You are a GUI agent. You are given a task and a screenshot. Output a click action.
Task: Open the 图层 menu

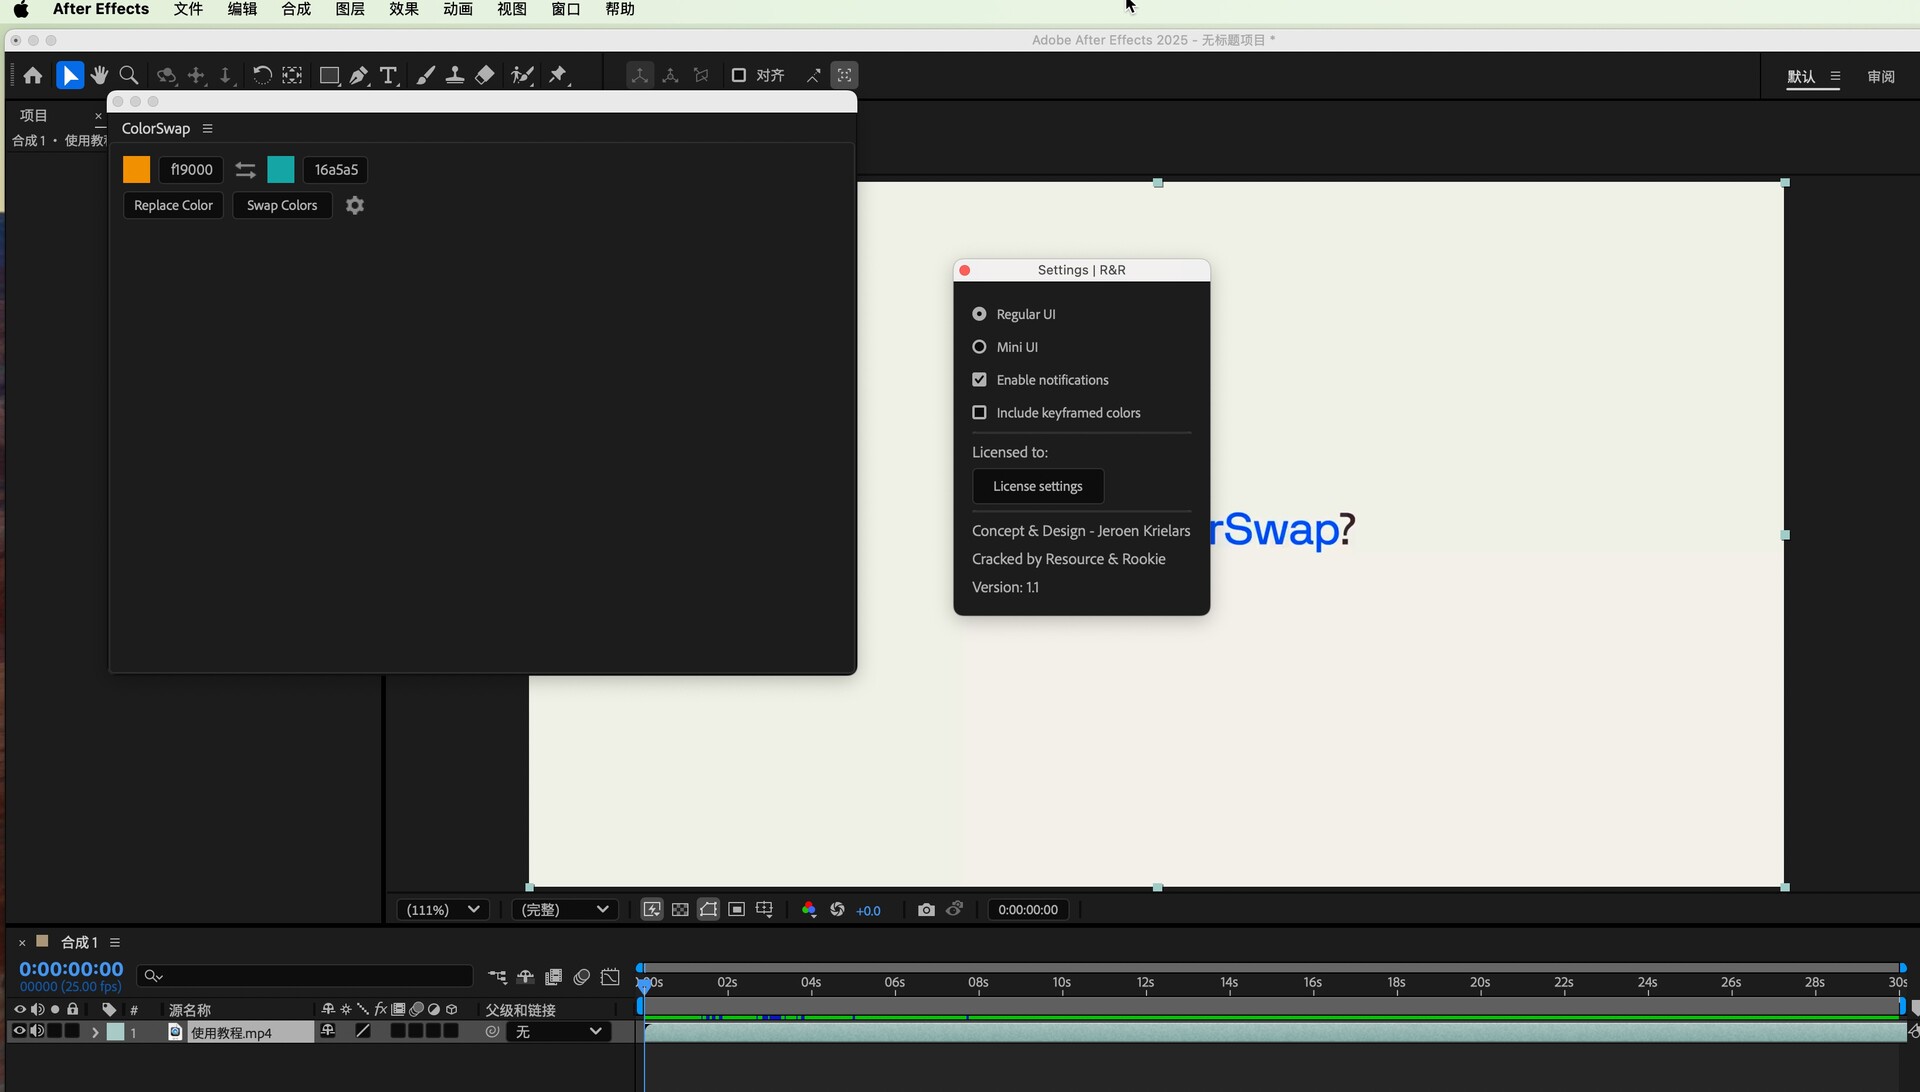point(350,9)
